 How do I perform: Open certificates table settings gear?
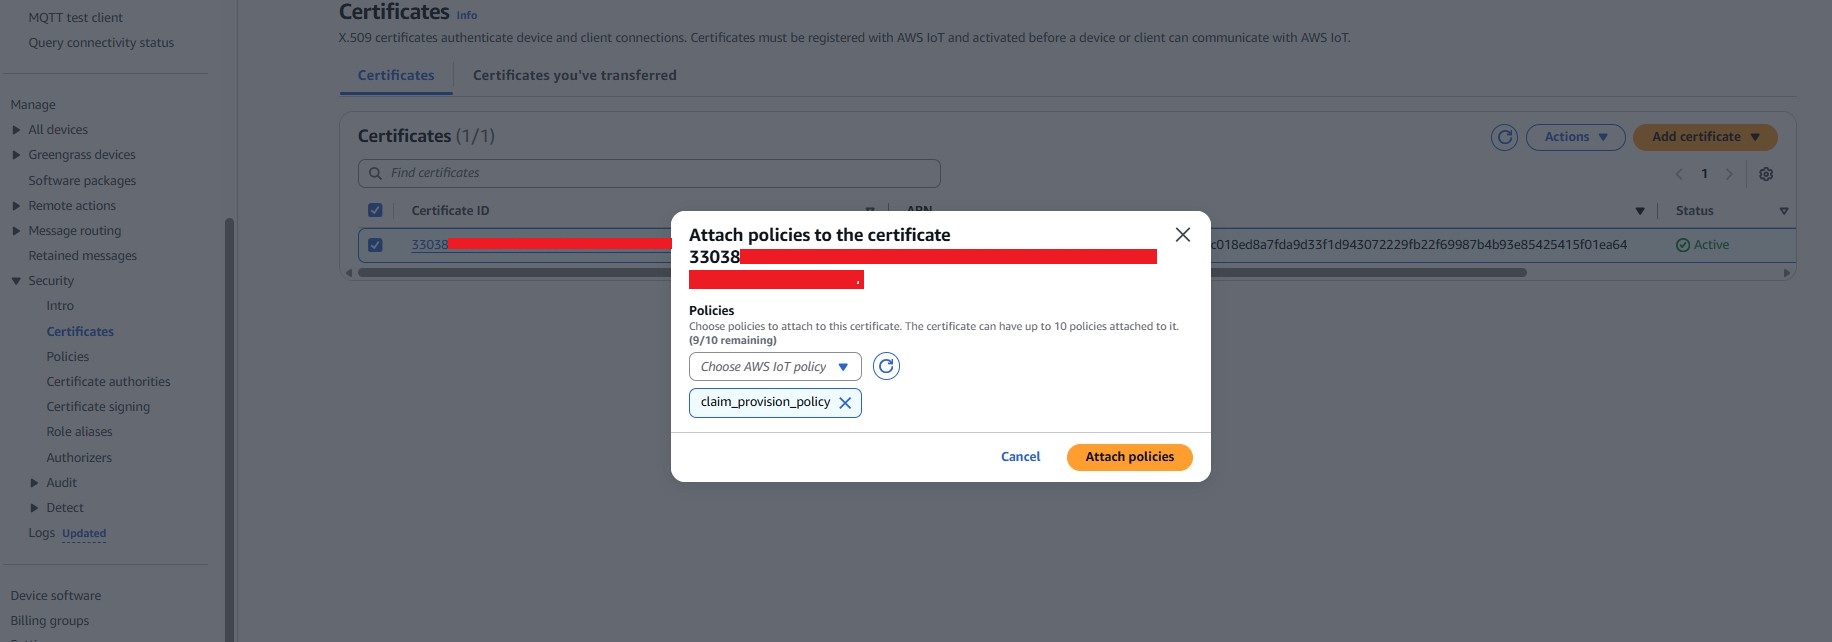(x=1766, y=174)
